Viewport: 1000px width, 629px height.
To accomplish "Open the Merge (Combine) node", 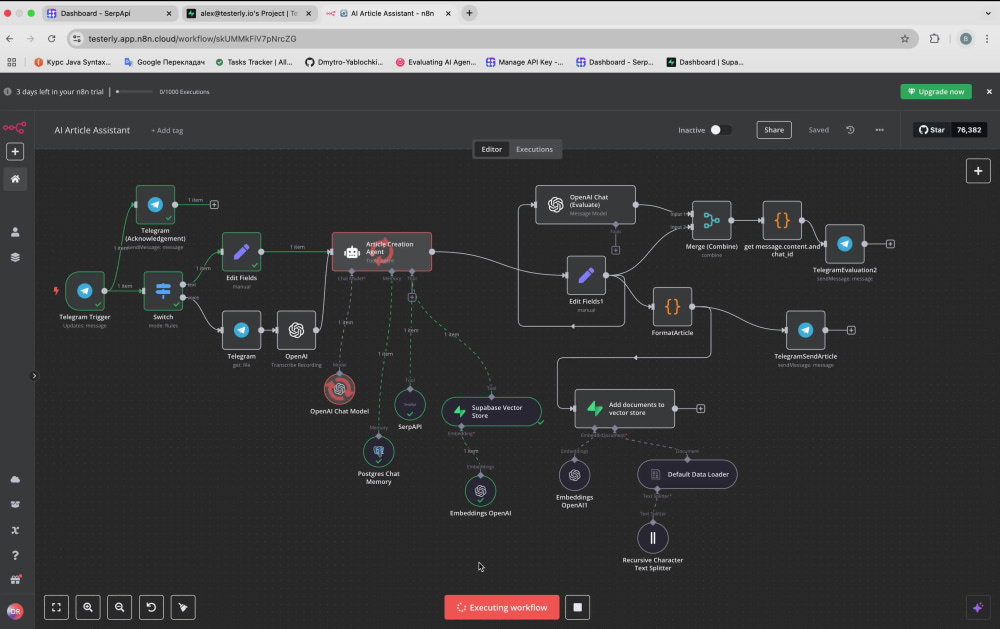I will [711, 221].
